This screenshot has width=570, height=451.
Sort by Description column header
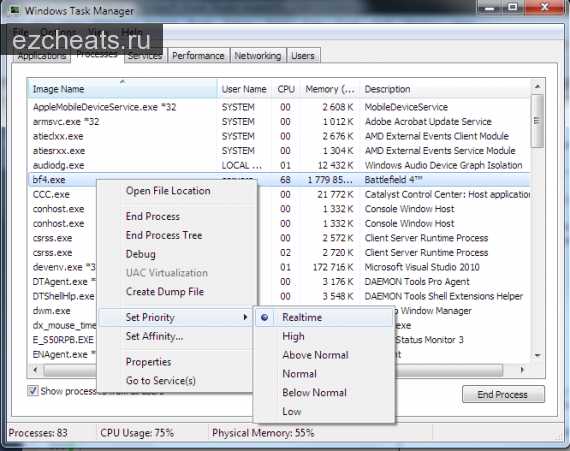click(x=445, y=89)
